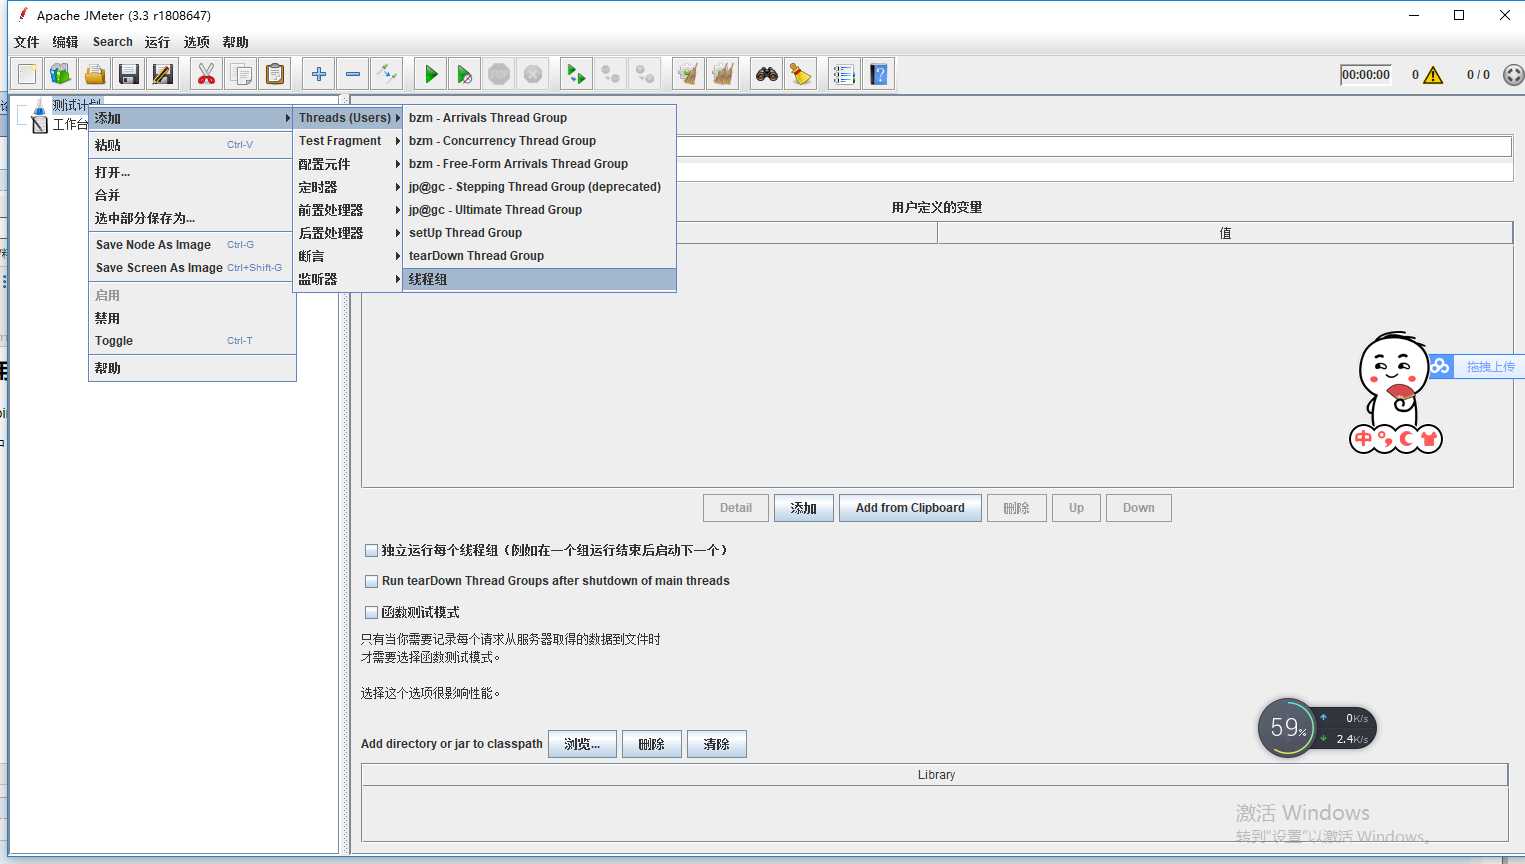Click the Toggle enable/disable arrows icon
This screenshot has width=1525, height=864.
387,74
